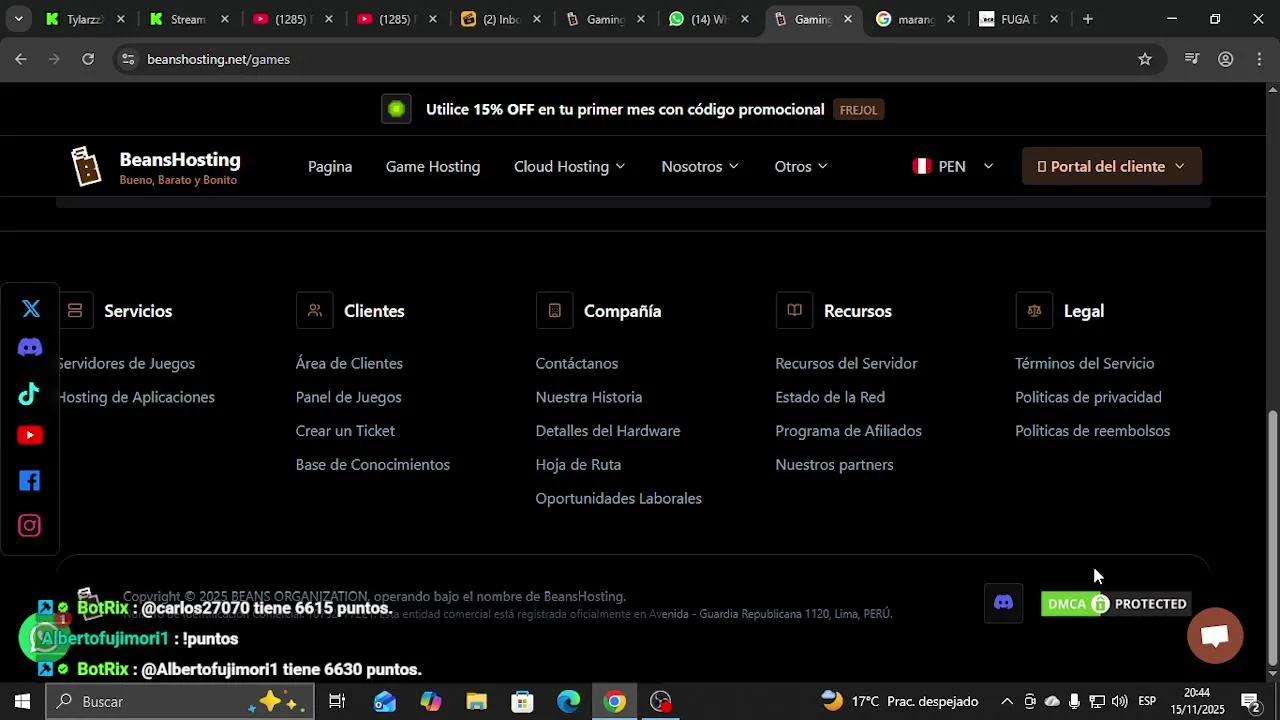
Task: Open Microsoft Edge from taskbar
Action: coord(568,701)
